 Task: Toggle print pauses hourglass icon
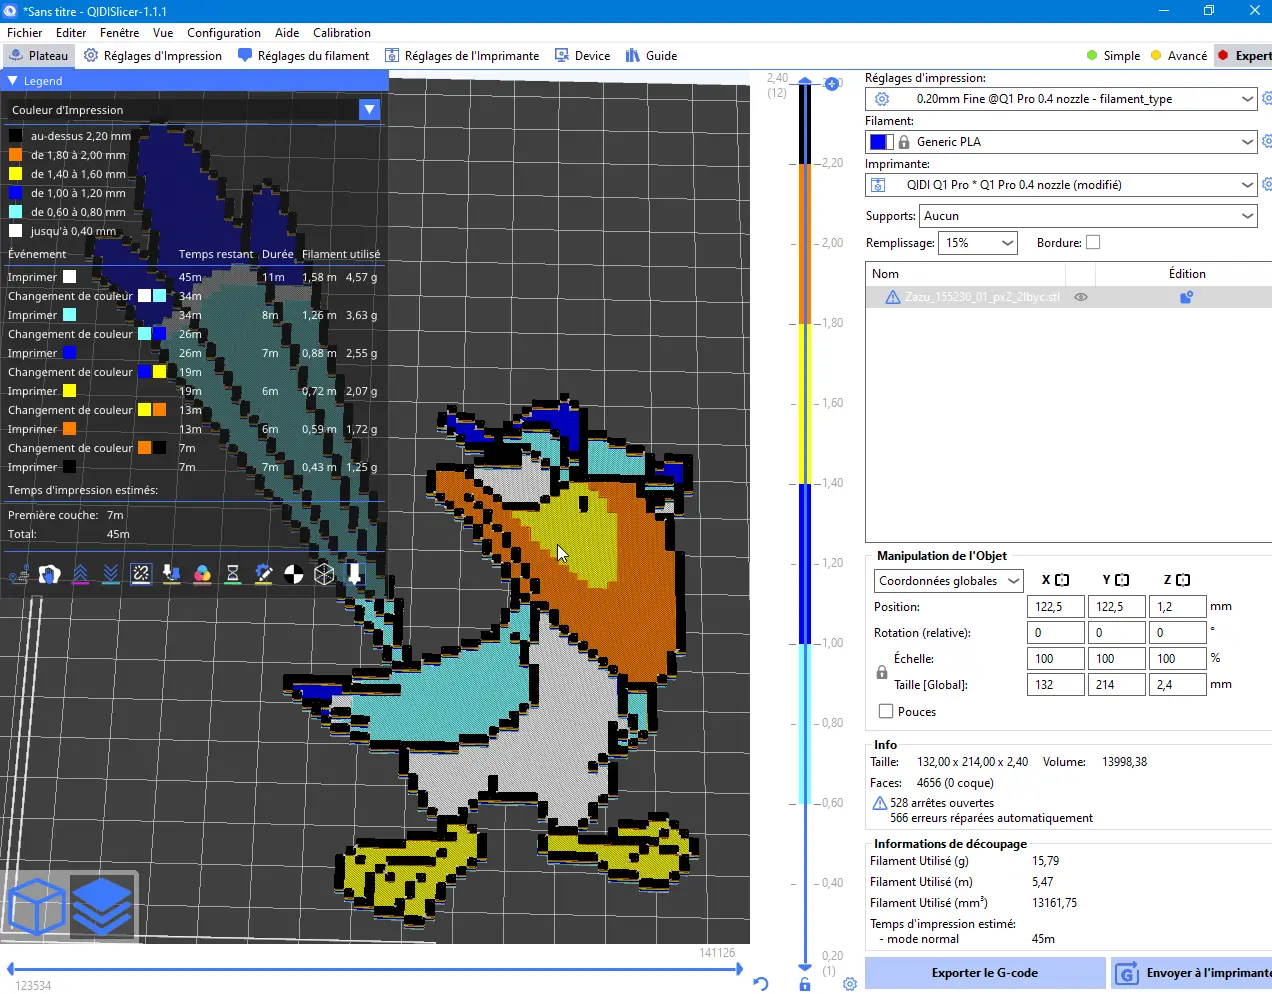(x=233, y=574)
